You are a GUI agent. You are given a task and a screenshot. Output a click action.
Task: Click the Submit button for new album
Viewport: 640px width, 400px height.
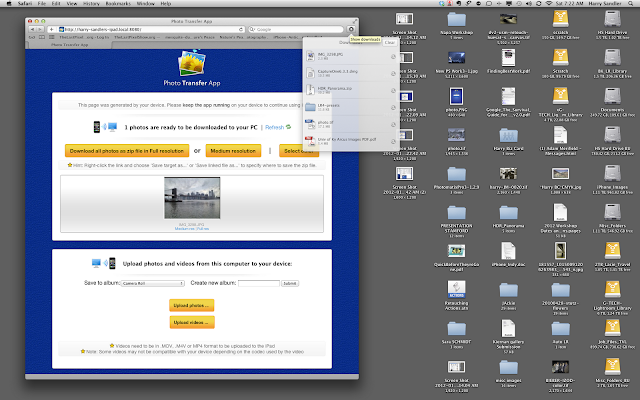coord(290,283)
